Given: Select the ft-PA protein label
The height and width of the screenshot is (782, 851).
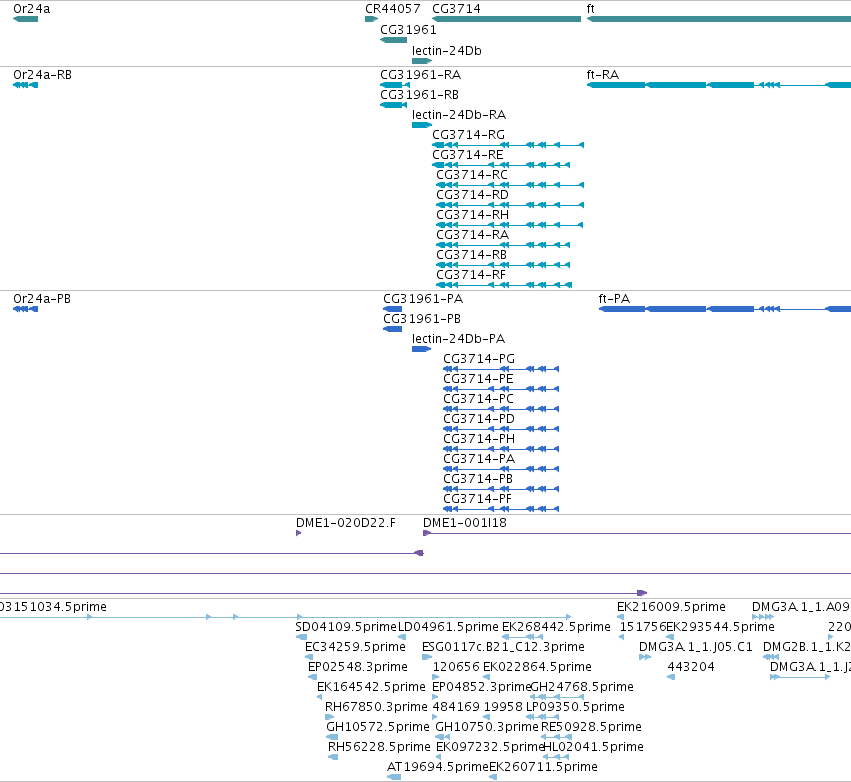Looking at the screenshot, I should 614,298.
